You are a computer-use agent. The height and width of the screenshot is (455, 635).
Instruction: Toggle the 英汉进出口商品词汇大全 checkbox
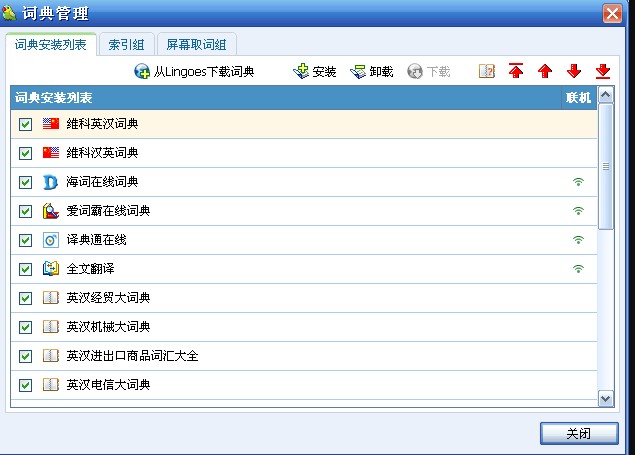click(x=26, y=356)
